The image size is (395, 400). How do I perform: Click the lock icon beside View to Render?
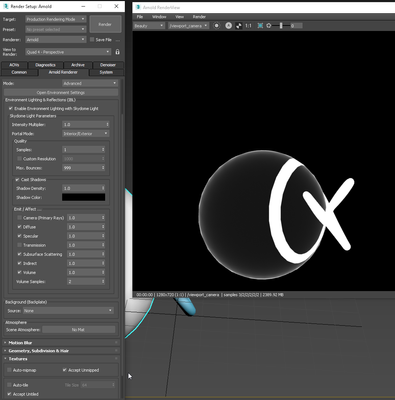[x=117, y=52]
